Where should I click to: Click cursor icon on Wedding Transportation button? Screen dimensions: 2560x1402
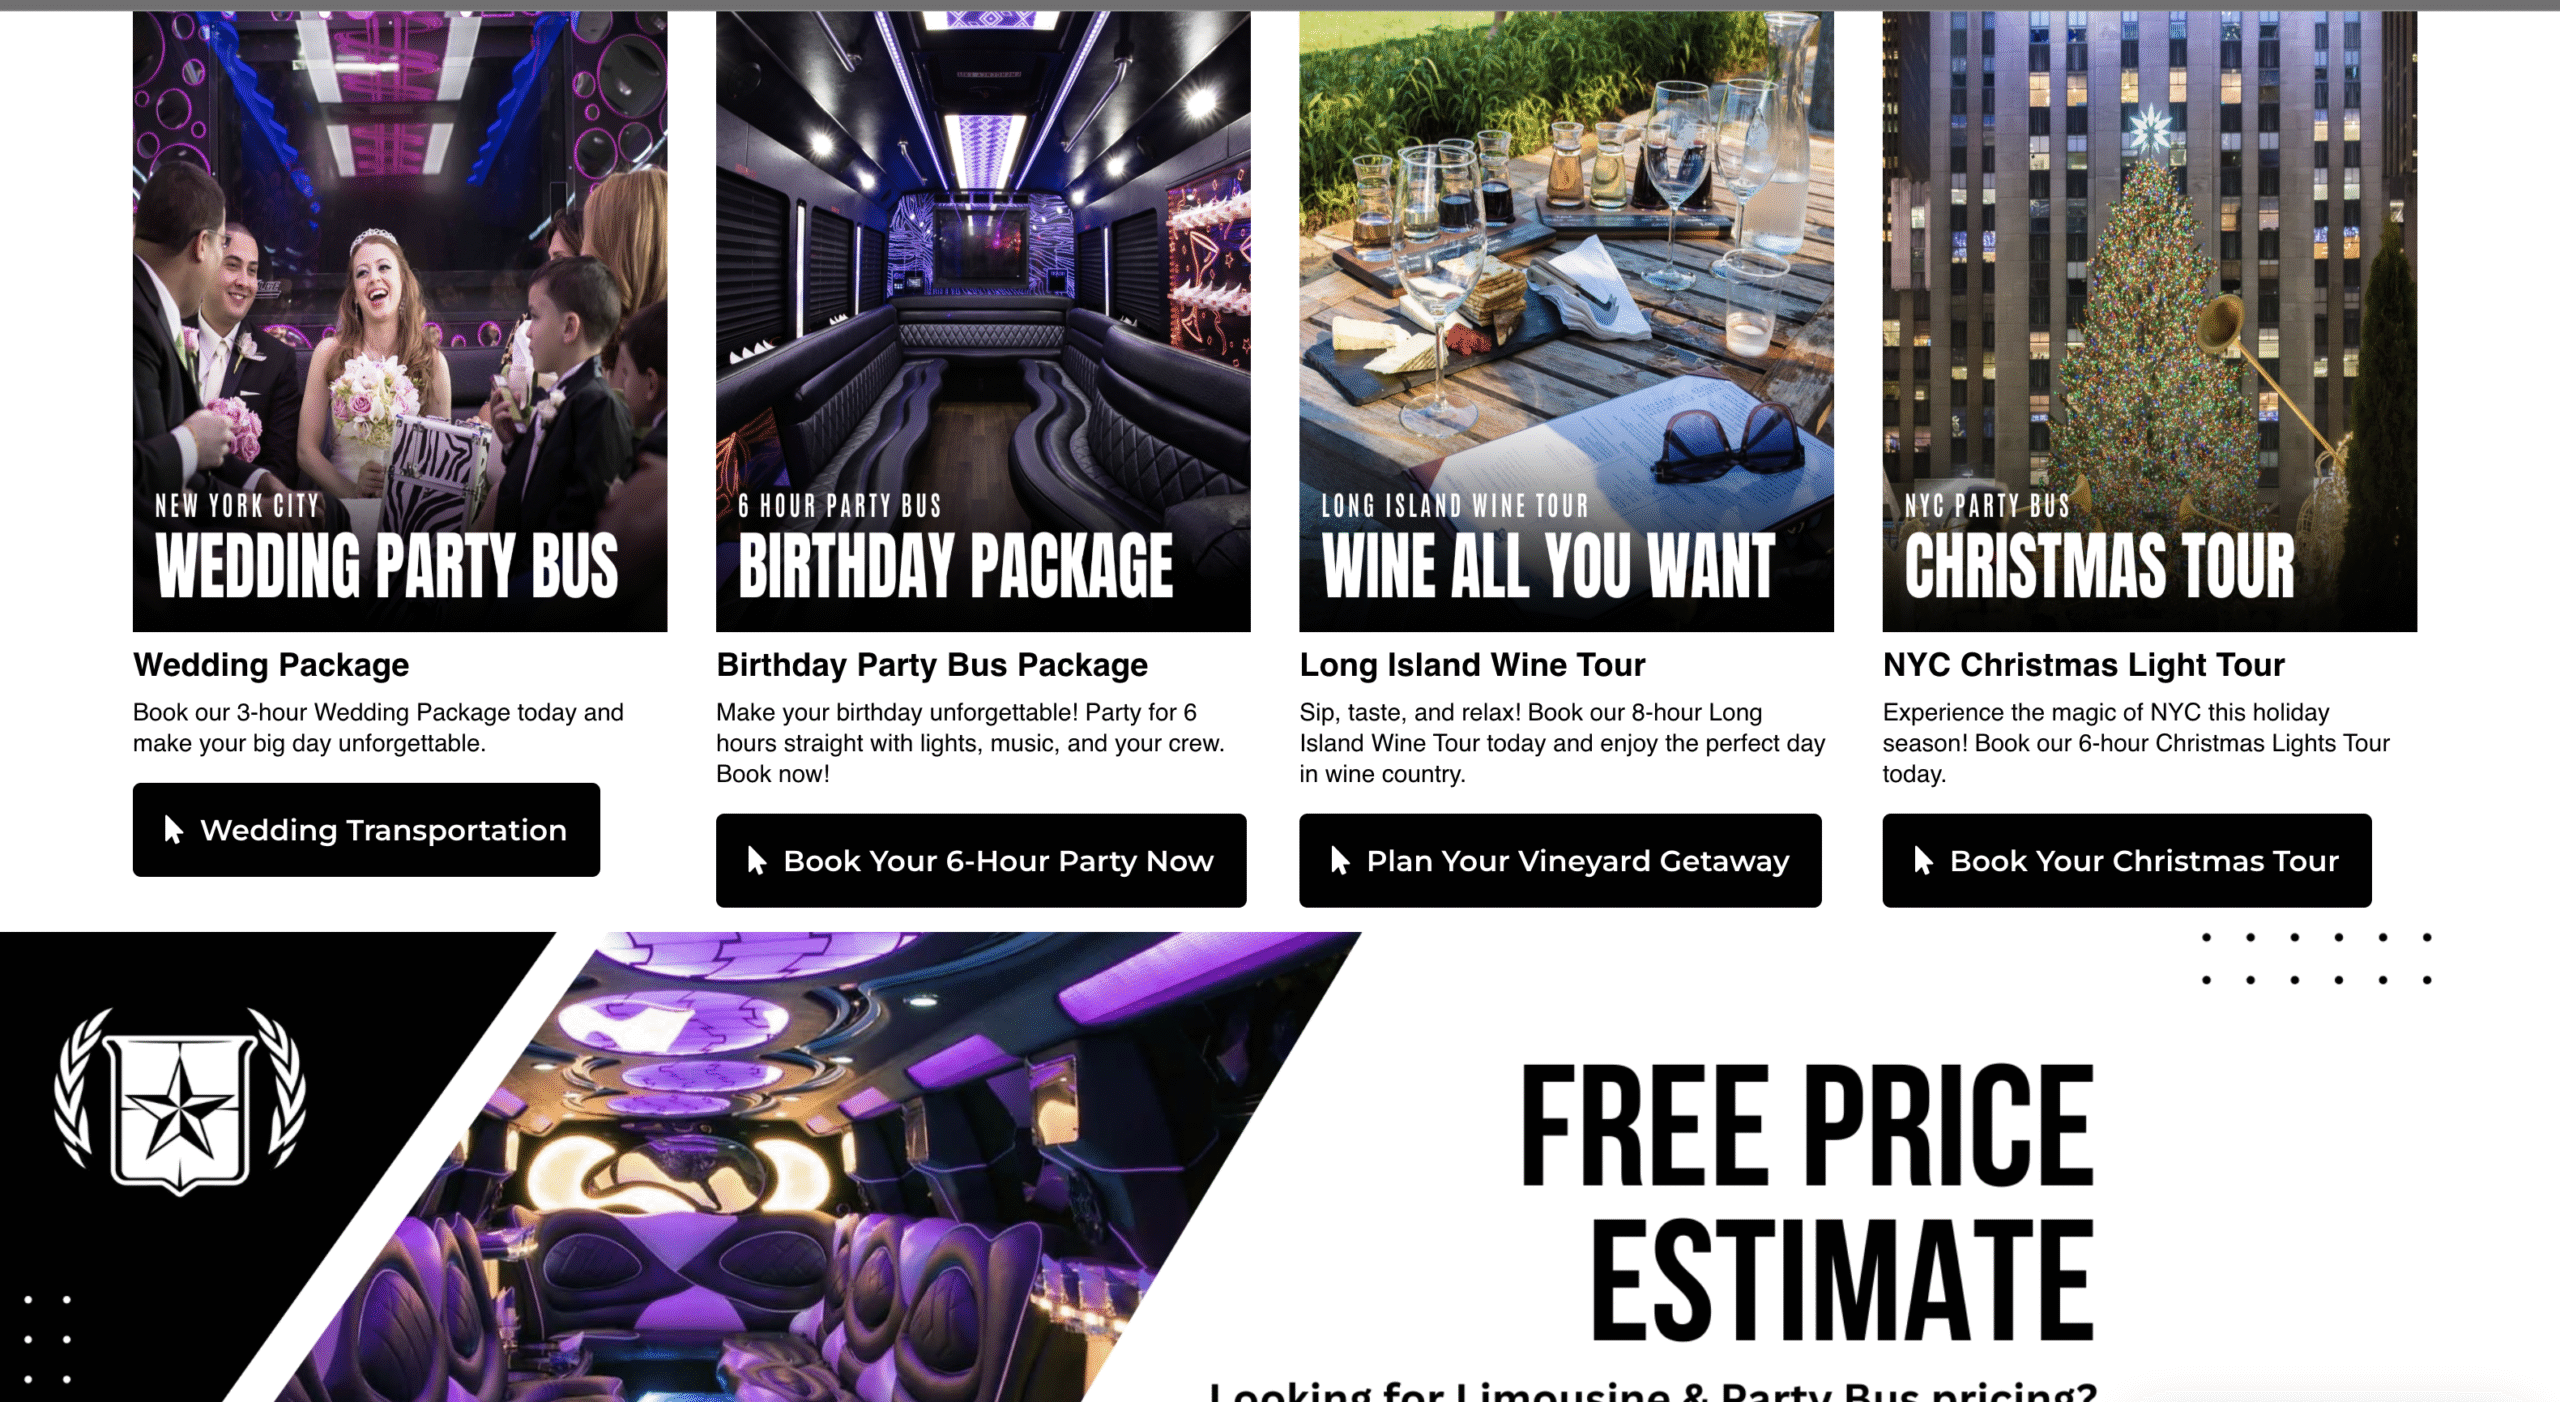(x=174, y=830)
